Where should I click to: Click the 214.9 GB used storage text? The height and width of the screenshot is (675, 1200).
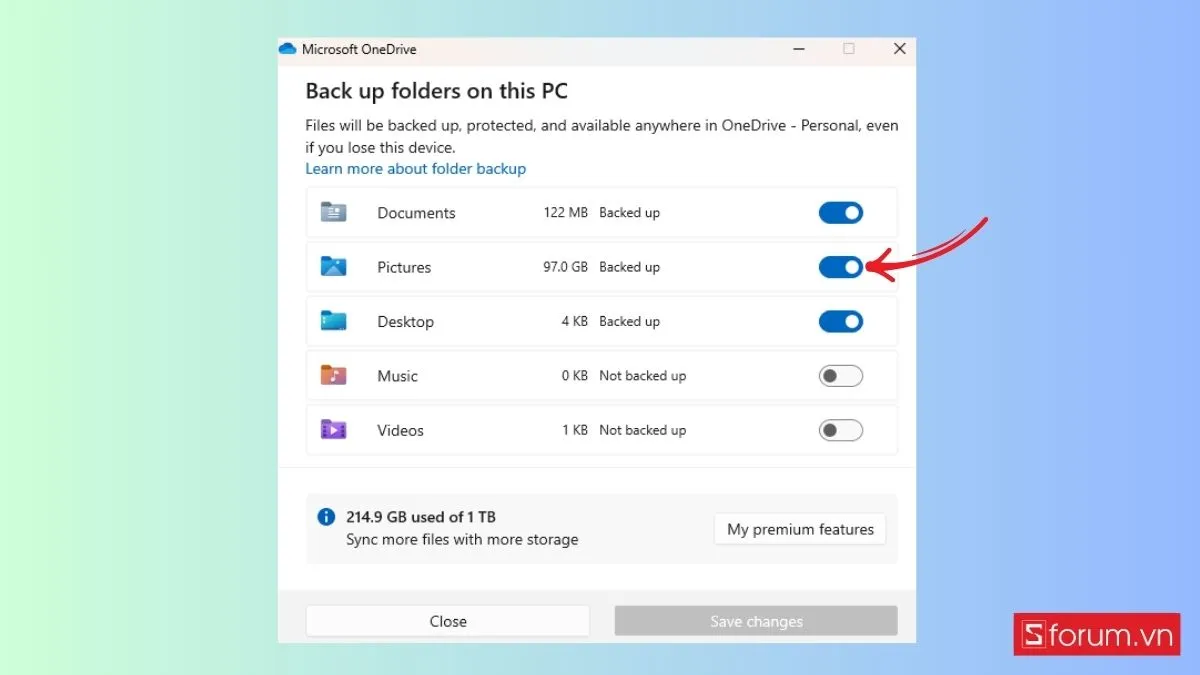[x=421, y=517]
